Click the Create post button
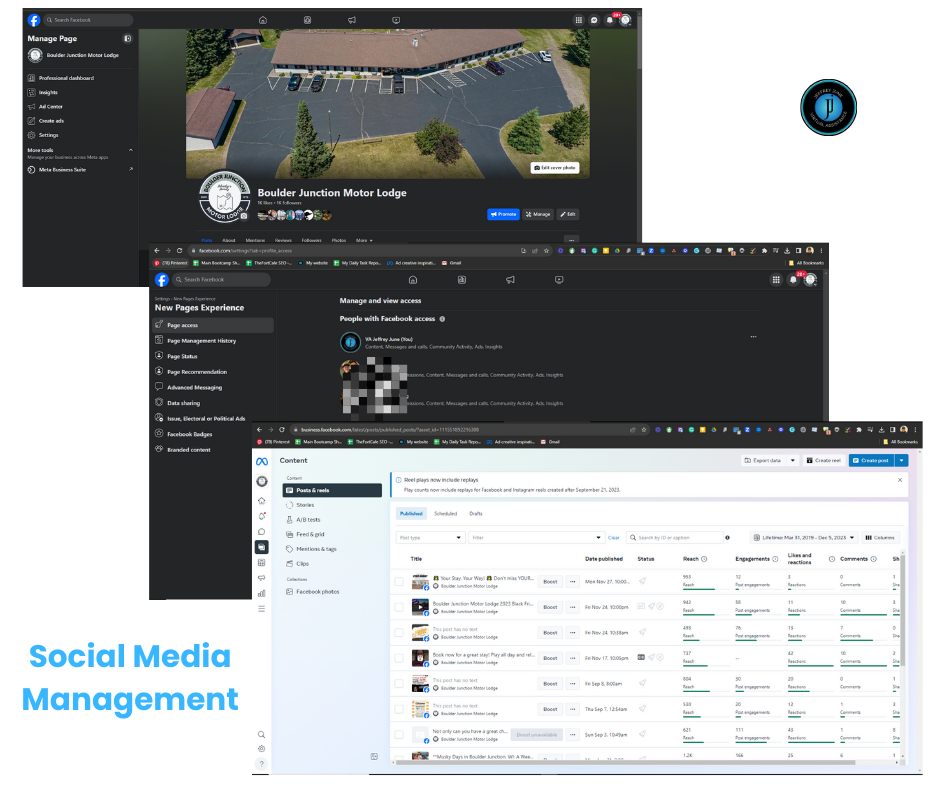Screen dimensions: 940x788 872,461
